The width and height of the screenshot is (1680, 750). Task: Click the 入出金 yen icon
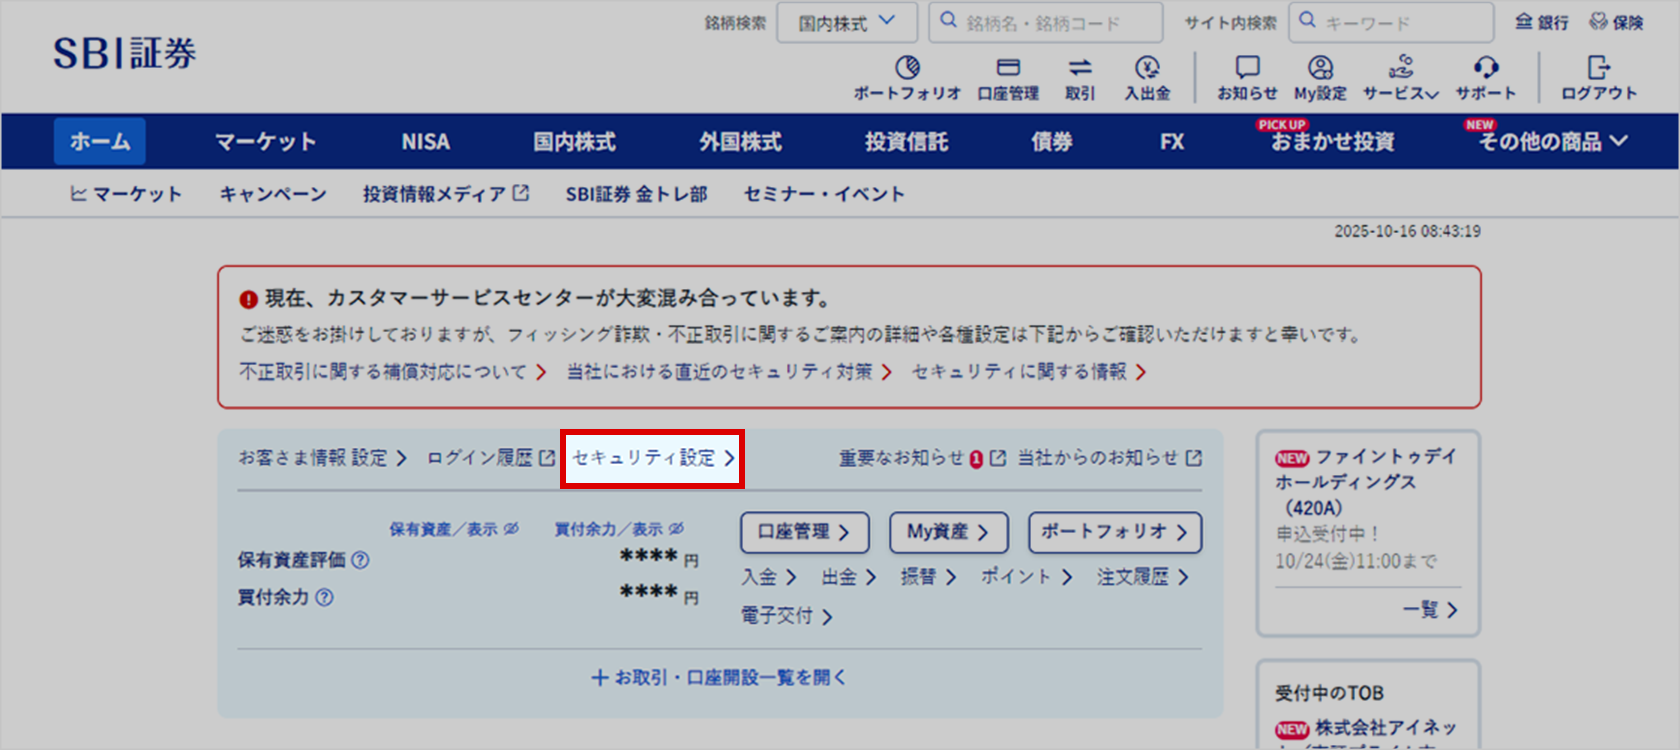coord(1147,68)
